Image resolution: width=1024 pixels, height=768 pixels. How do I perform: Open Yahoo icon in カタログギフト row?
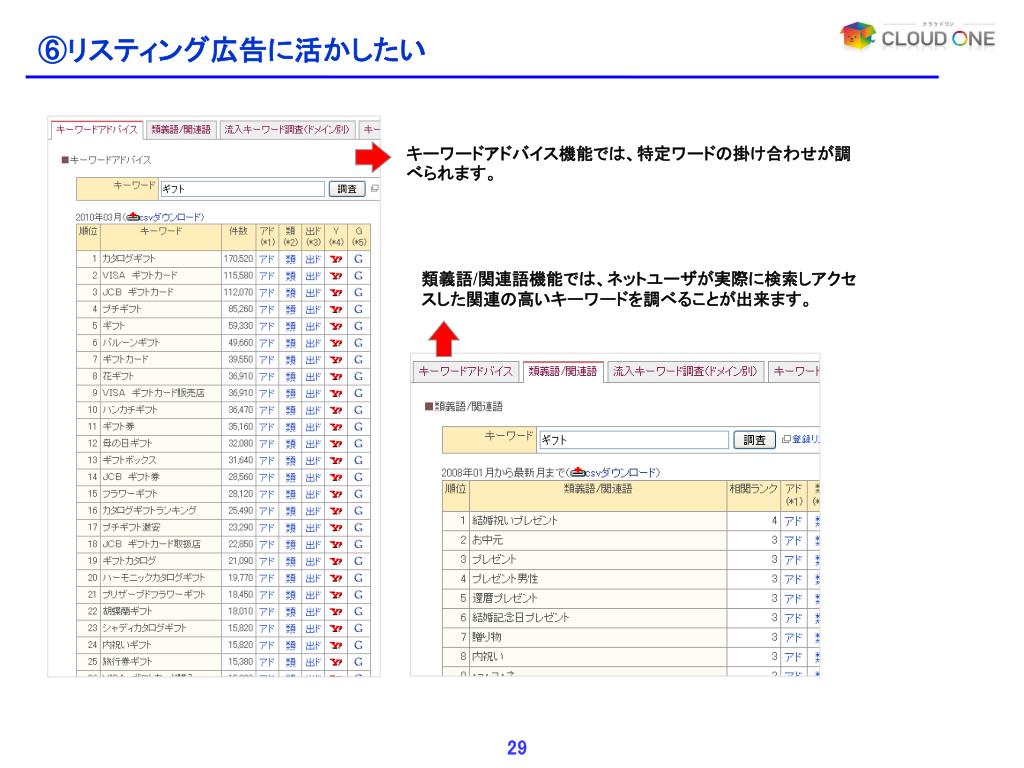pyautogui.click(x=336, y=259)
